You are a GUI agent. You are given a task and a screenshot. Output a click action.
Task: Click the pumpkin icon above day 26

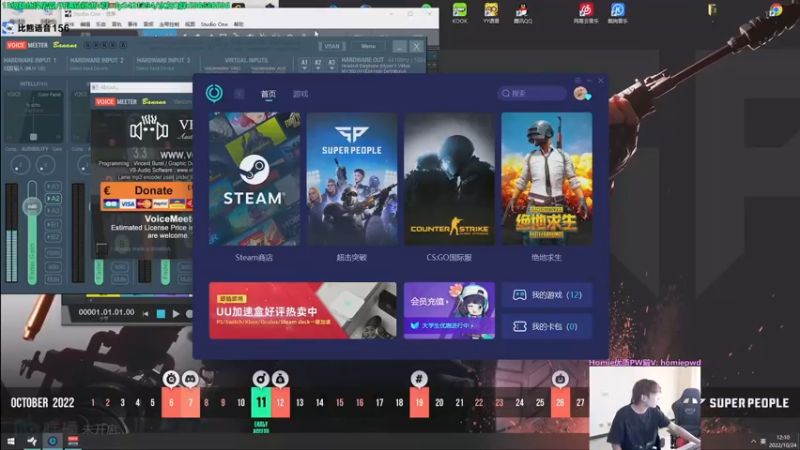(560, 379)
